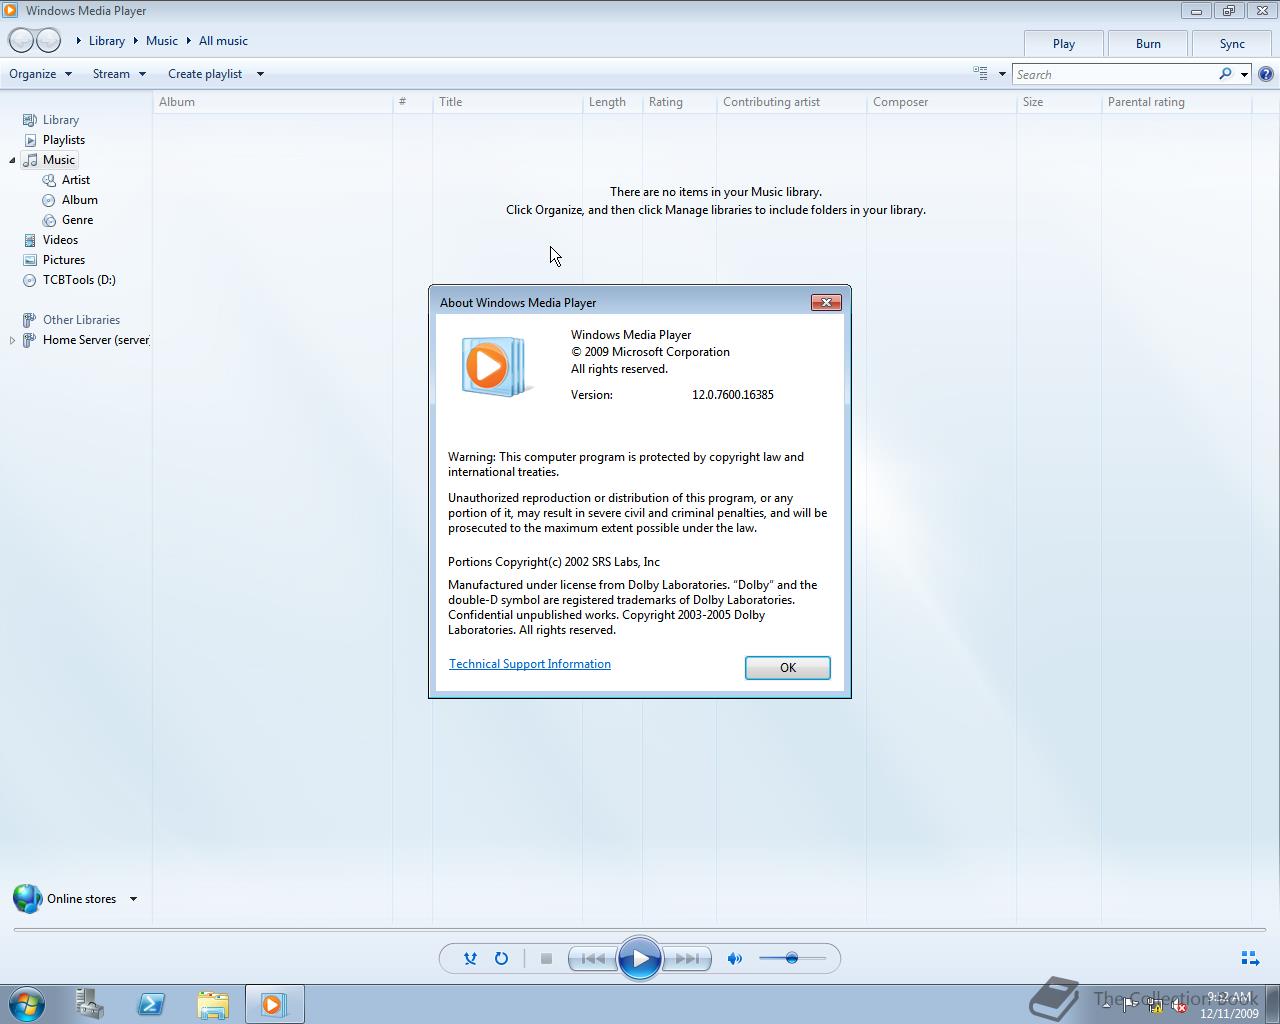Viewport: 1280px width, 1024px height.
Task: Switch to Now Playing view
Action: [1250, 958]
